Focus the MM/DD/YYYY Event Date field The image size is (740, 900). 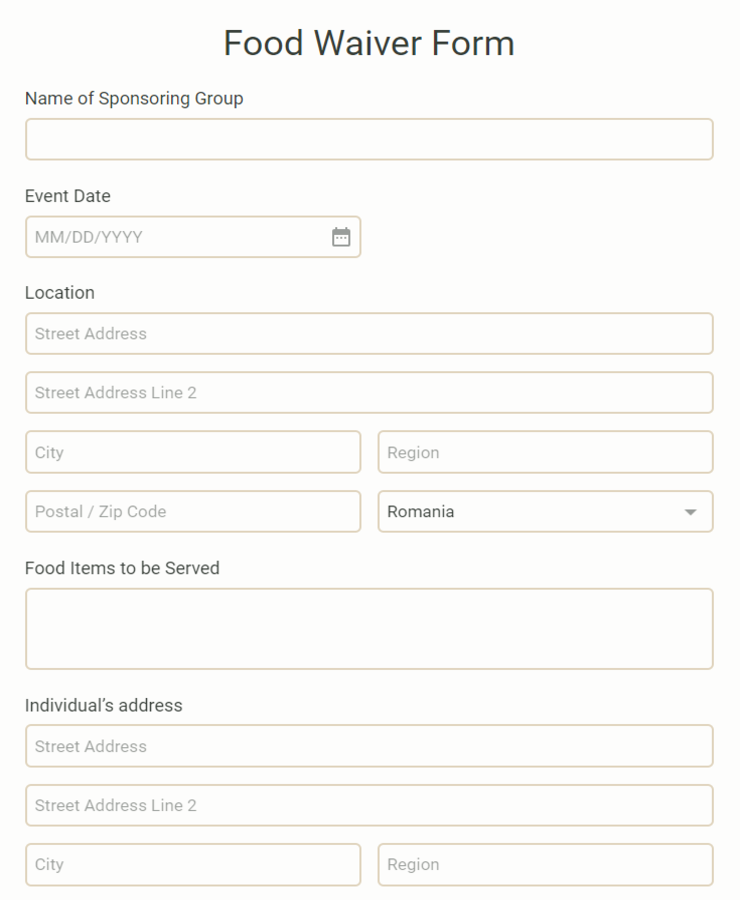click(193, 236)
